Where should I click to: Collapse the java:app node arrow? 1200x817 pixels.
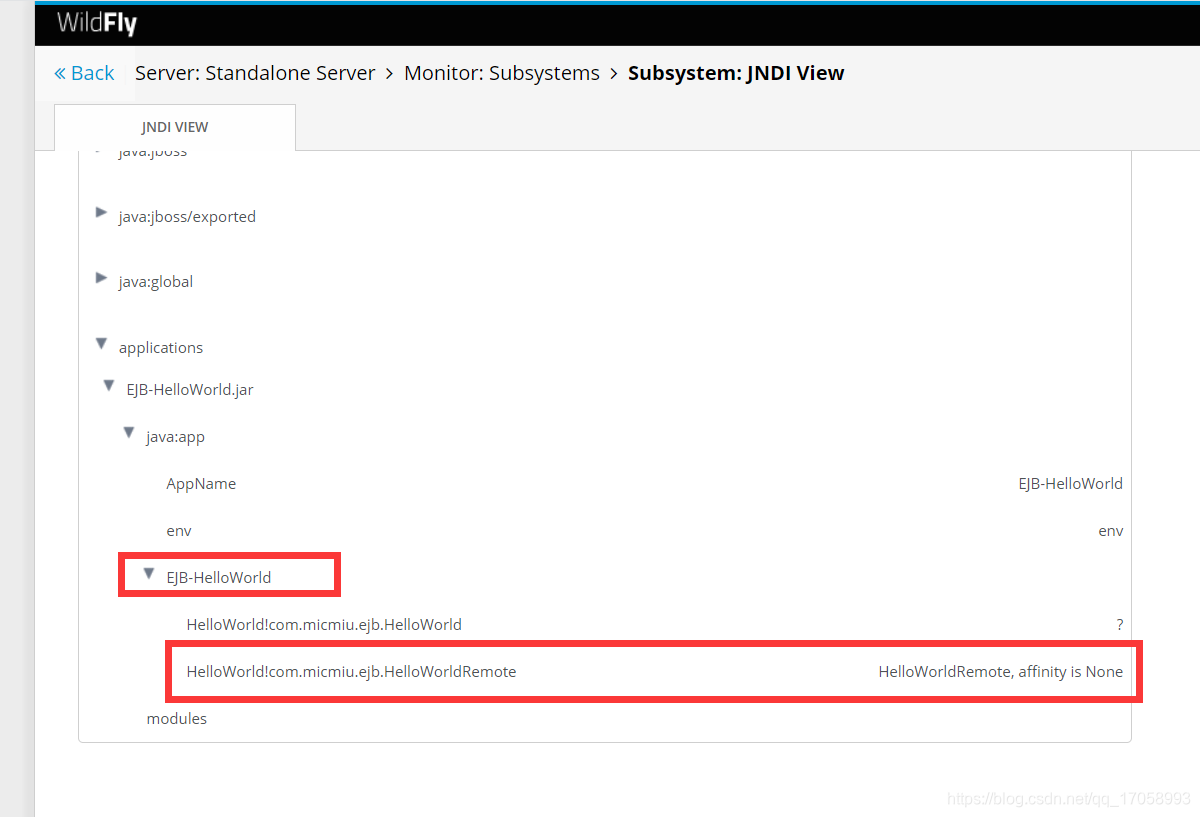pyautogui.click(x=128, y=432)
